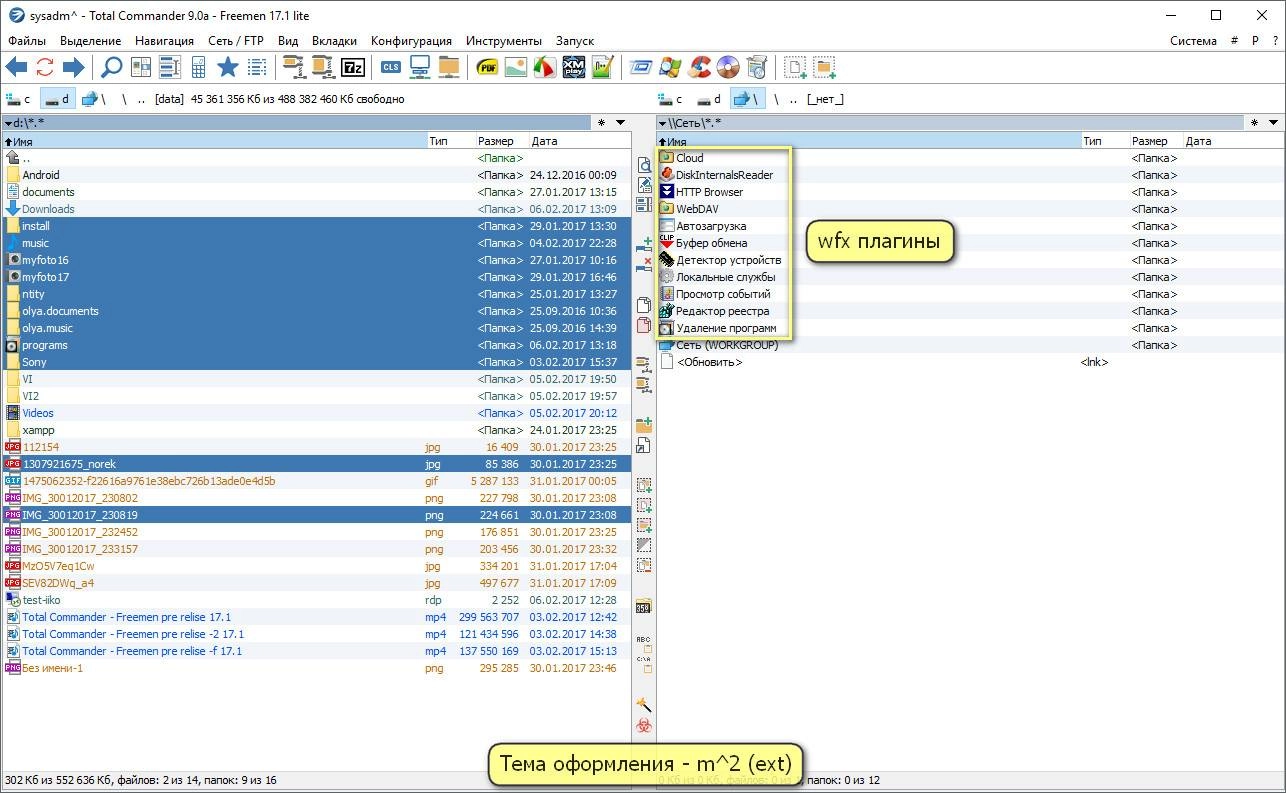Sort left panel by Имя column
1286x793 pixels.
click(214, 141)
